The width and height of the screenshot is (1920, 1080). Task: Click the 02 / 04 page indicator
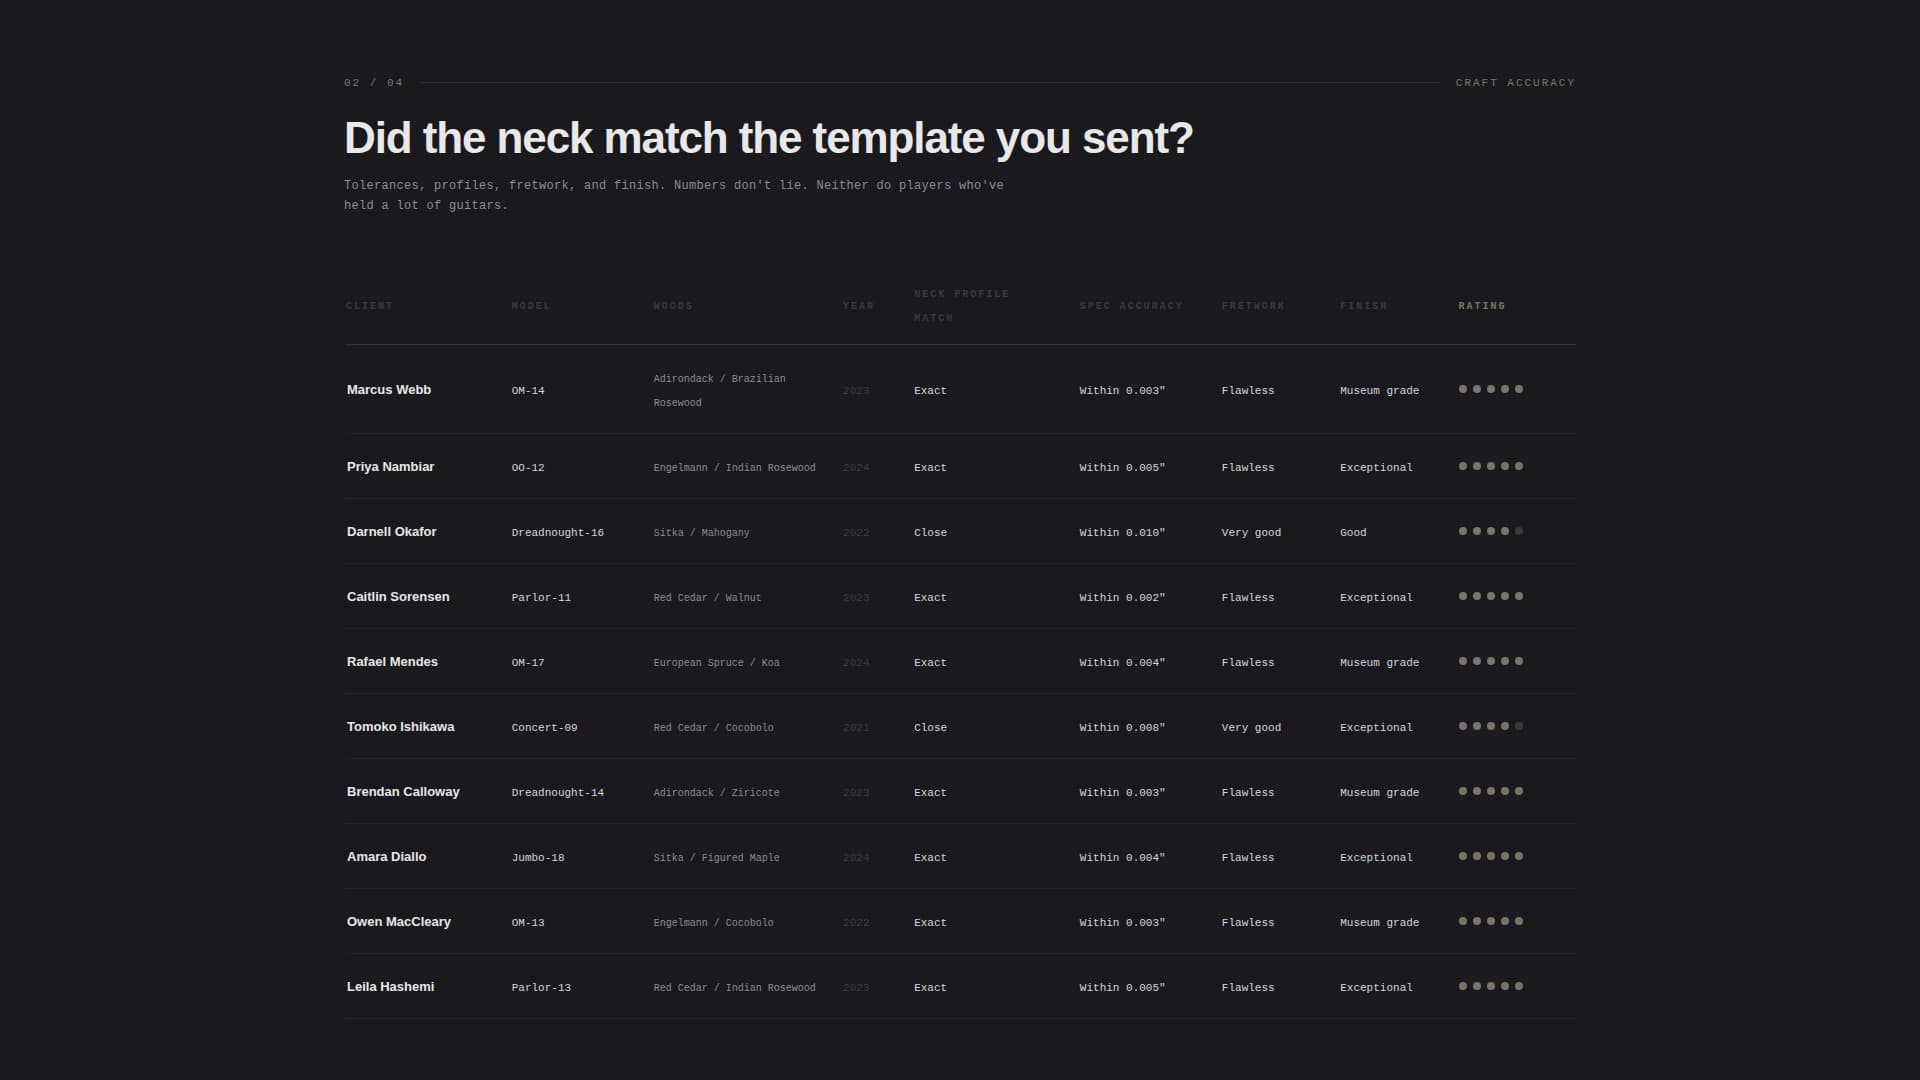tap(373, 83)
